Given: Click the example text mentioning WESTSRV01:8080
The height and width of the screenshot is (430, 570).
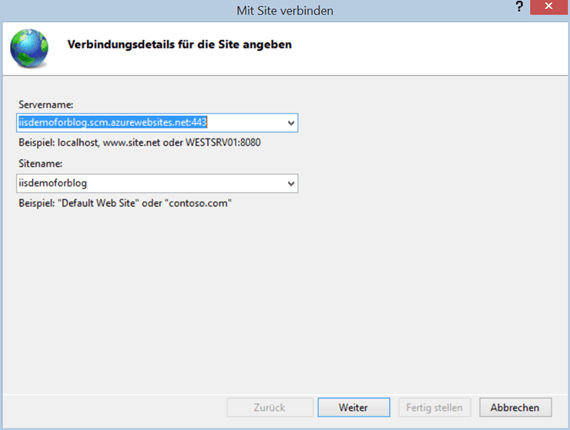Looking at the screenshot, I should pyautogui.click(x=140, y=142).
